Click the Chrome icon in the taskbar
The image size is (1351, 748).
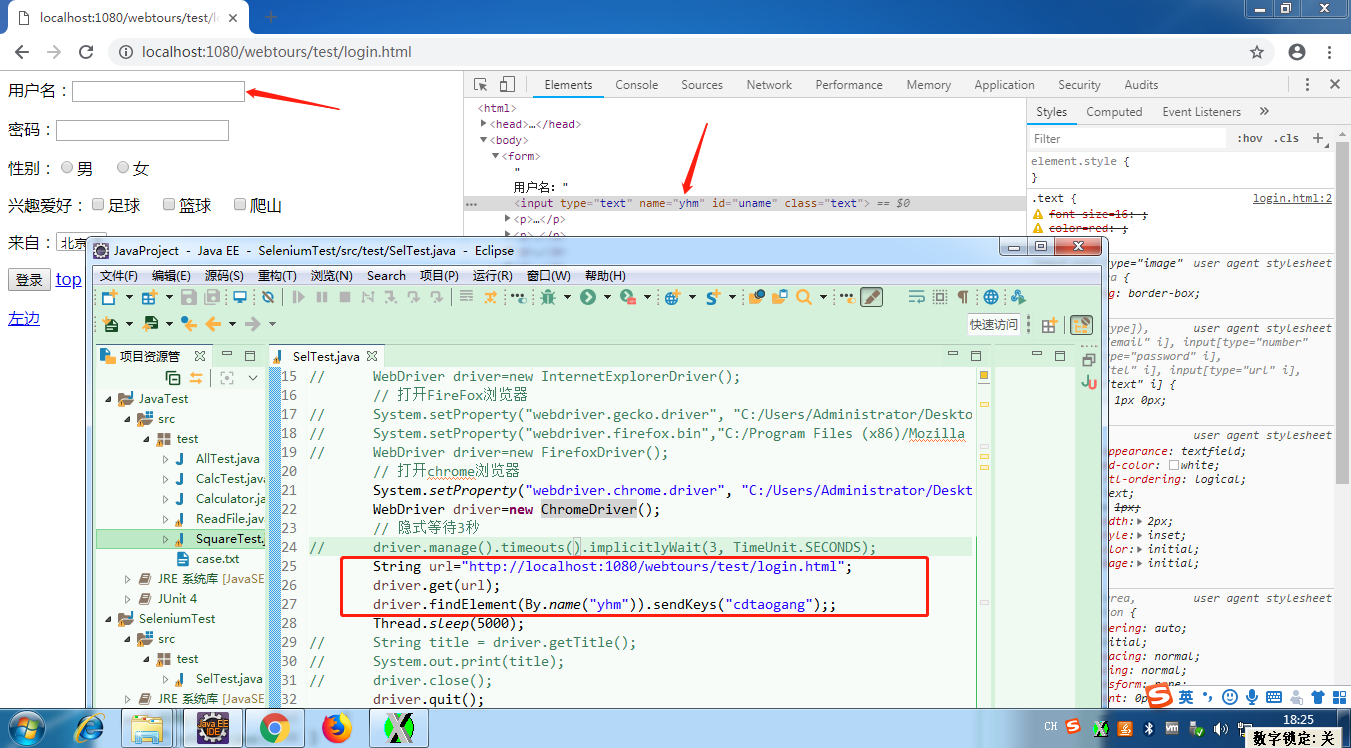[274, 729]
